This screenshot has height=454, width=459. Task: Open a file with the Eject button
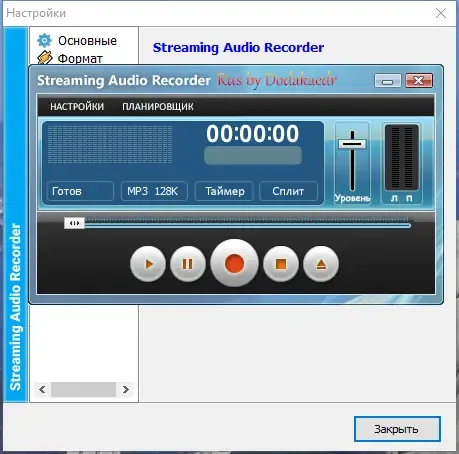pos(321,264)
